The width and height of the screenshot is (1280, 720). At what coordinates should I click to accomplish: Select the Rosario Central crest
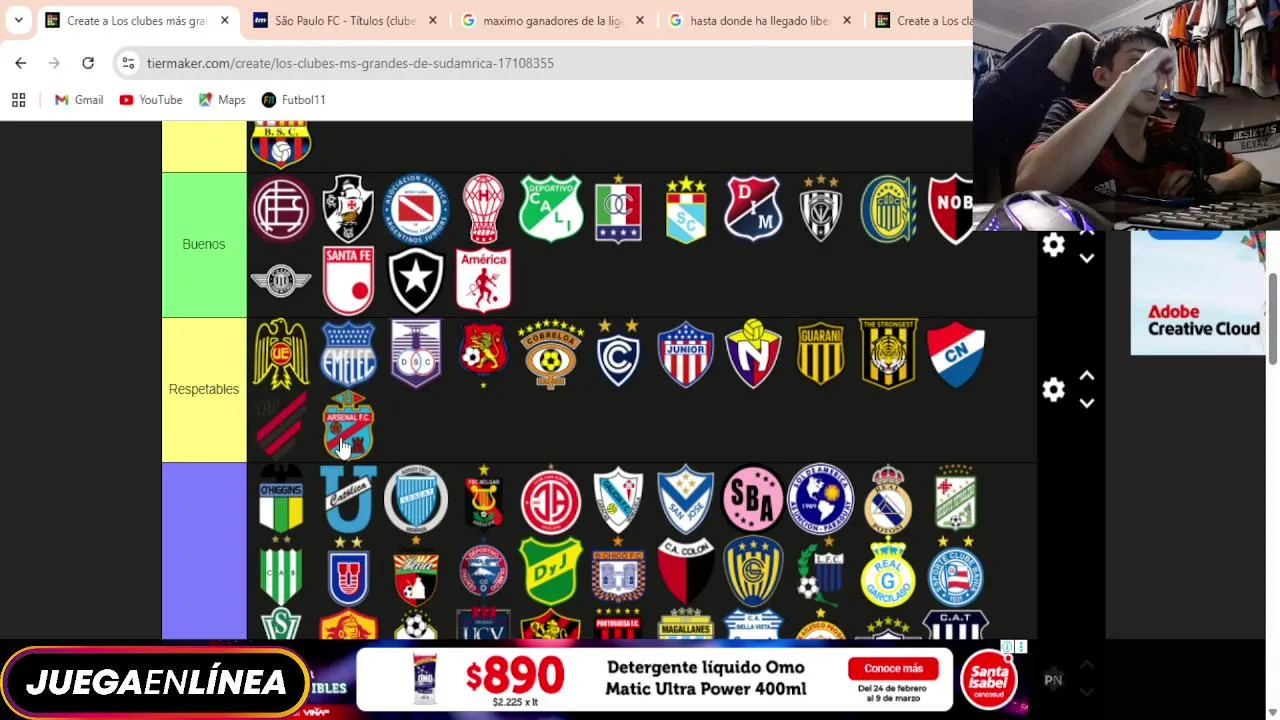(888, 209)
